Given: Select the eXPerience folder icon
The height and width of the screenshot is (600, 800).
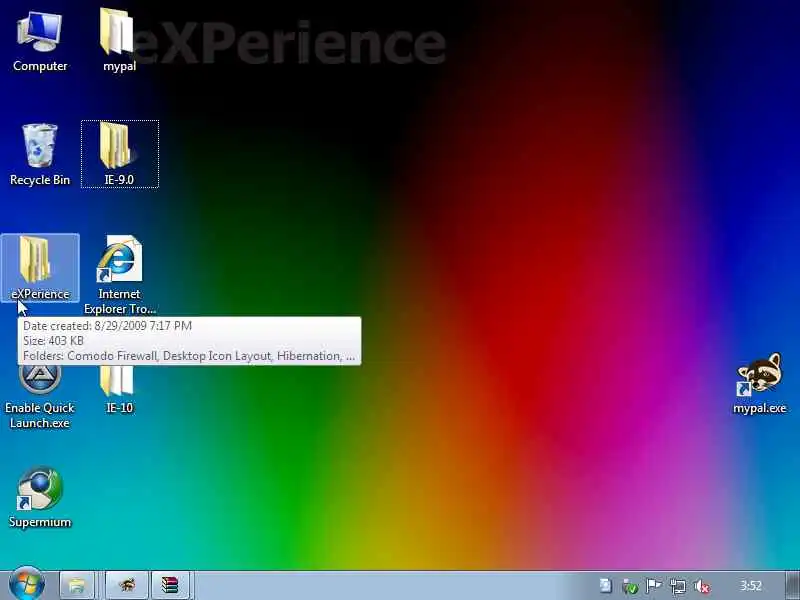Looking at the screenshot, I should (x=40, y=268).
